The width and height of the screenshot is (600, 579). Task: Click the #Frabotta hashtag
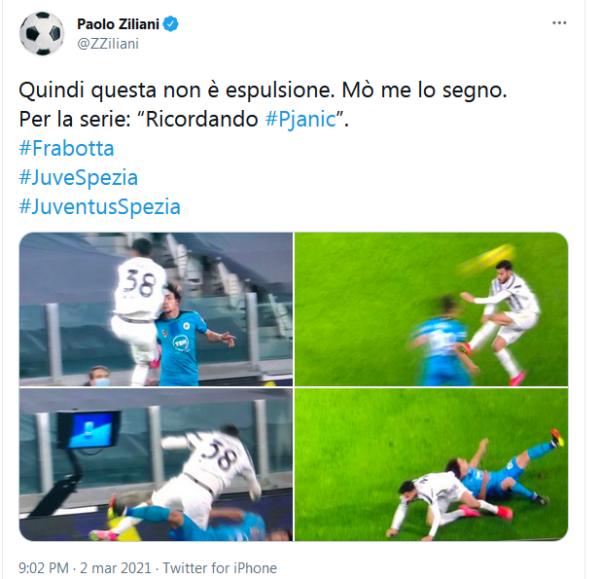(67, 148)
